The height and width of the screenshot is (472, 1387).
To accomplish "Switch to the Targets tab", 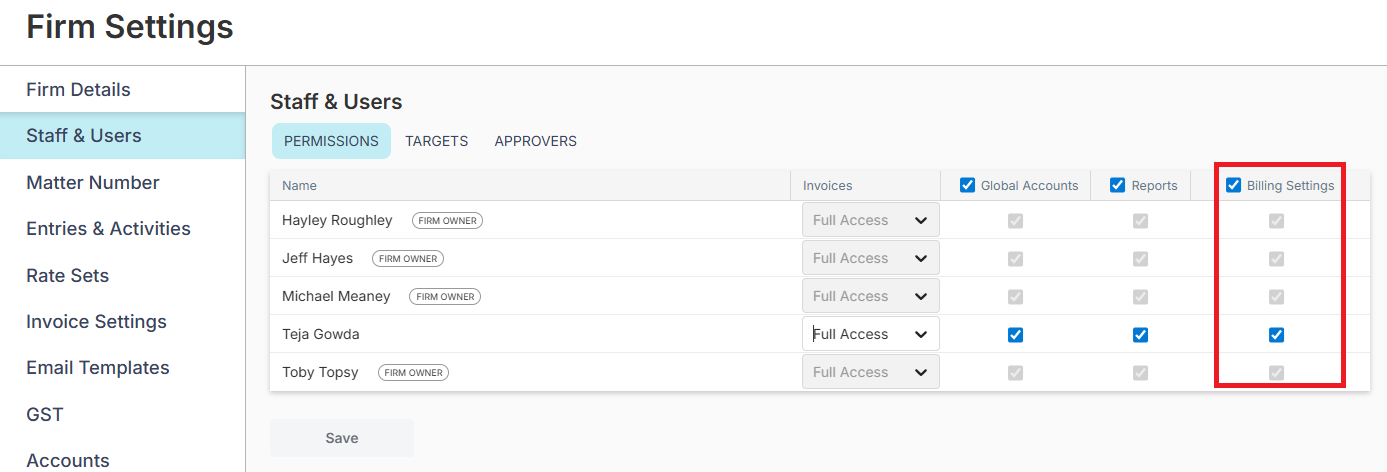I will pos(436,141).
